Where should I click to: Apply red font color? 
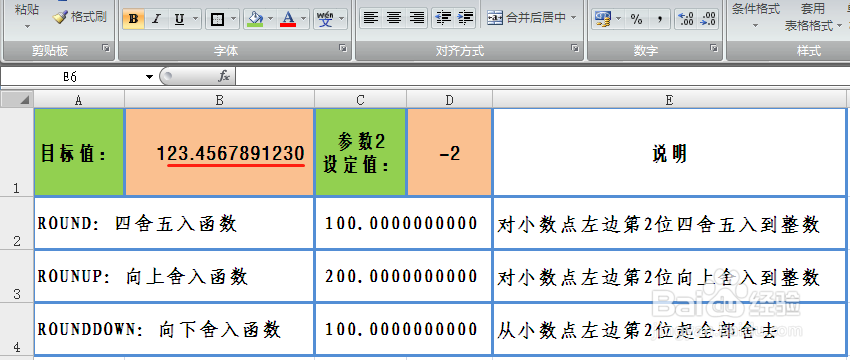click(288, 20)
